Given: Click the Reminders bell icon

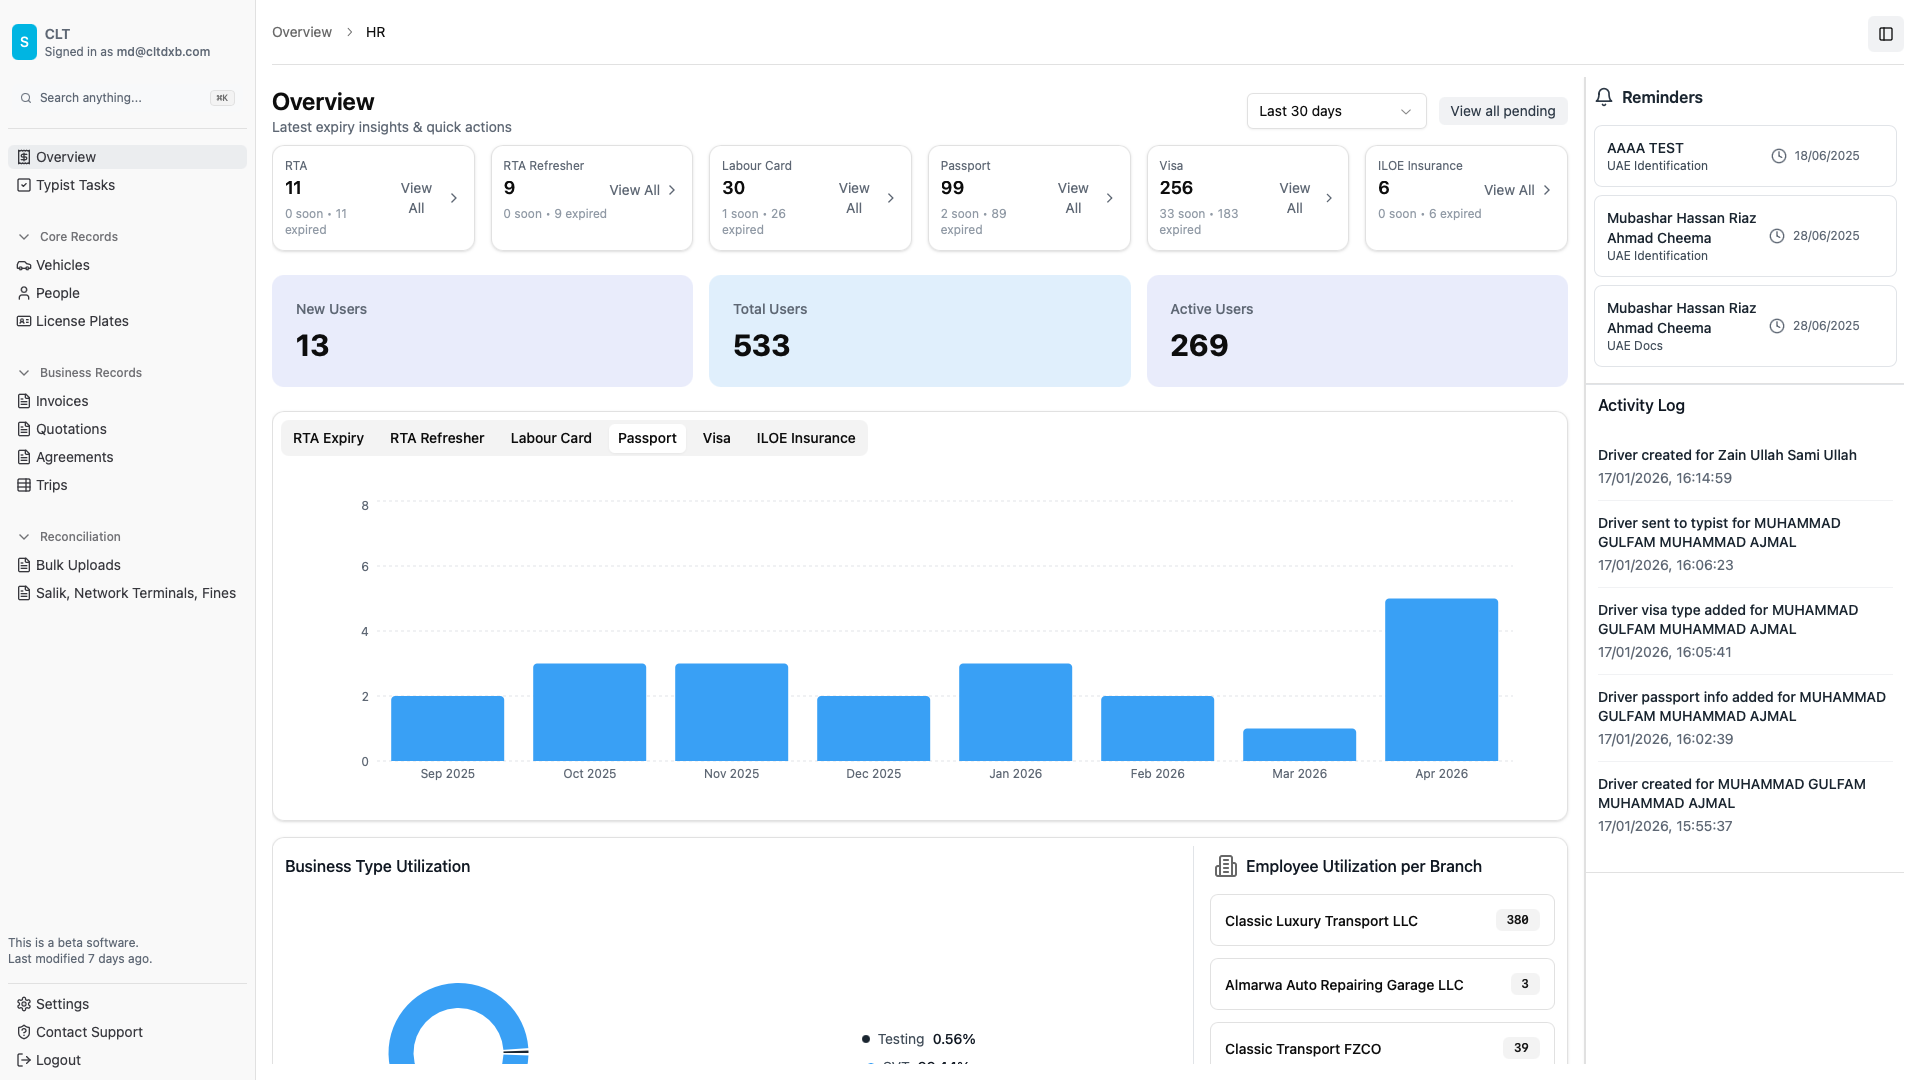Looking at the screenshot, I should (x=1604, y=97).
